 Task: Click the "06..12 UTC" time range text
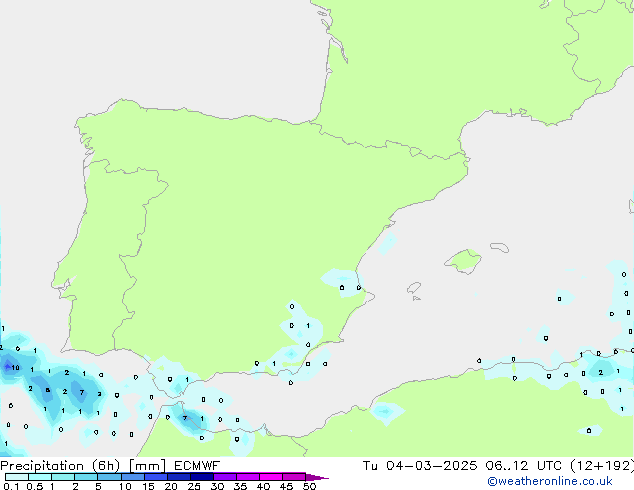click(524, 466)
